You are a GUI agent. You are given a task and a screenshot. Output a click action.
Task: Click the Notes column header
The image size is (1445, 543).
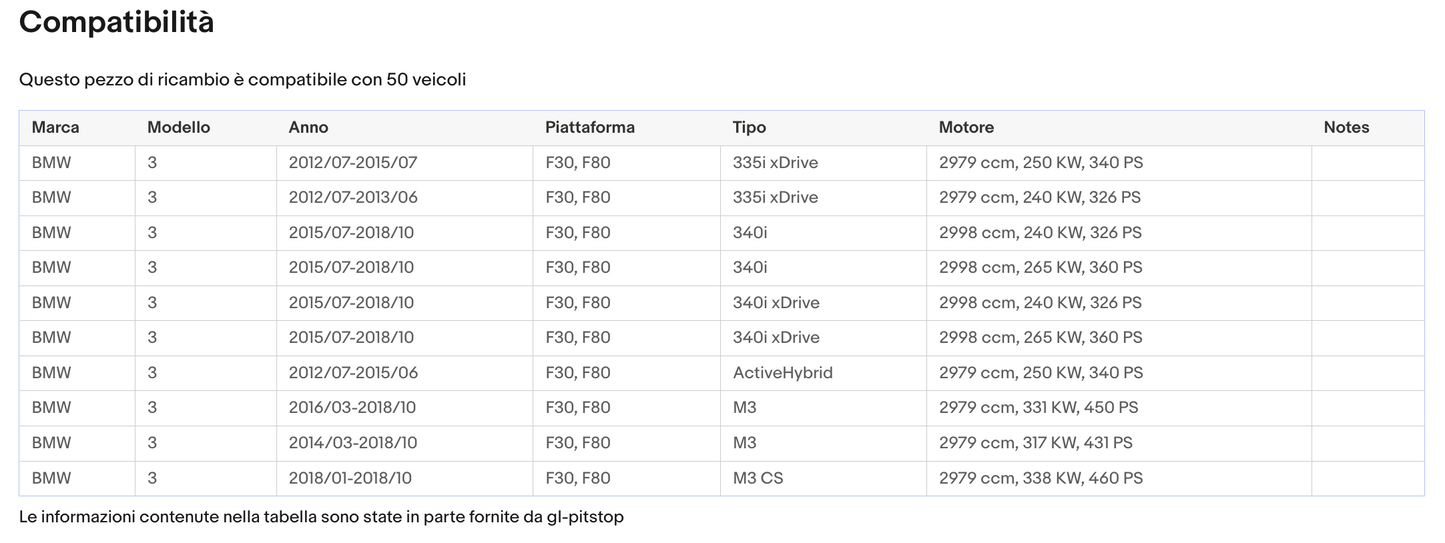(x=1346, y=128)
